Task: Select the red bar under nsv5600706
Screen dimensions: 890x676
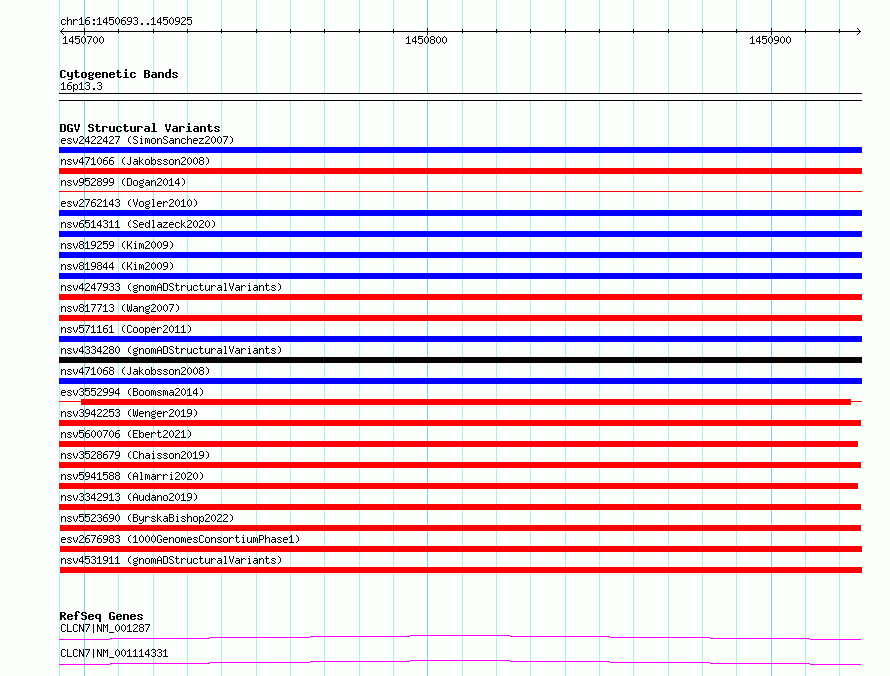Action: (x=459, y=444)
